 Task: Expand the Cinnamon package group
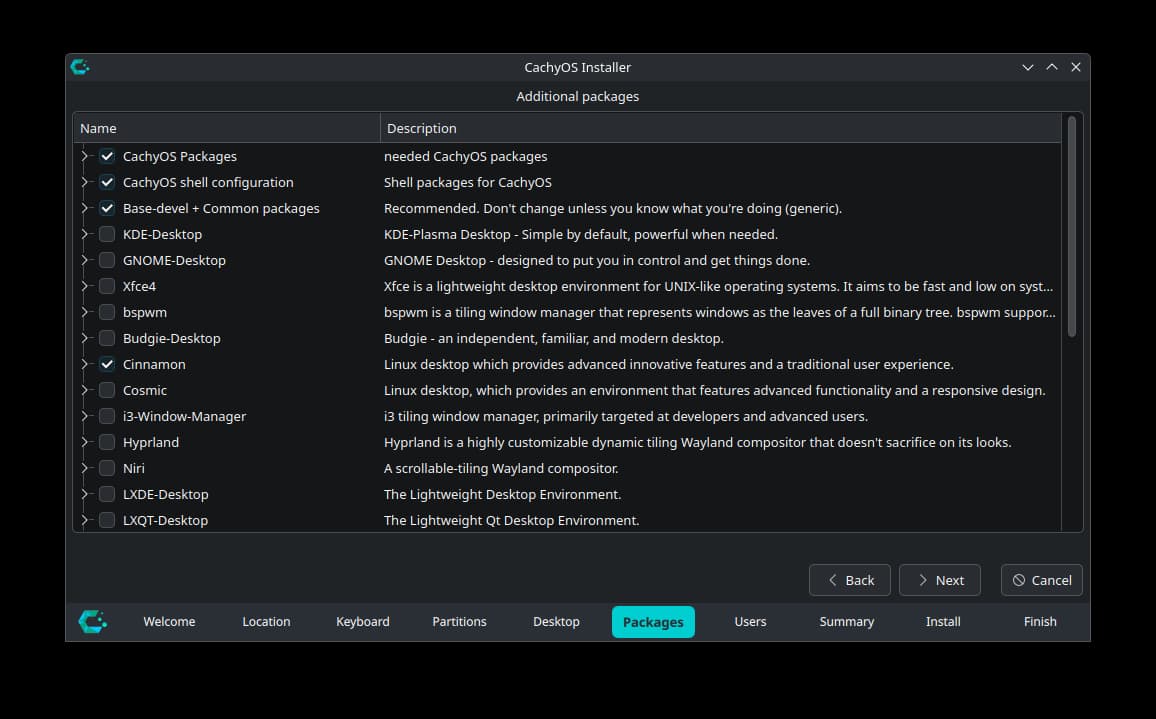point(84,364)
